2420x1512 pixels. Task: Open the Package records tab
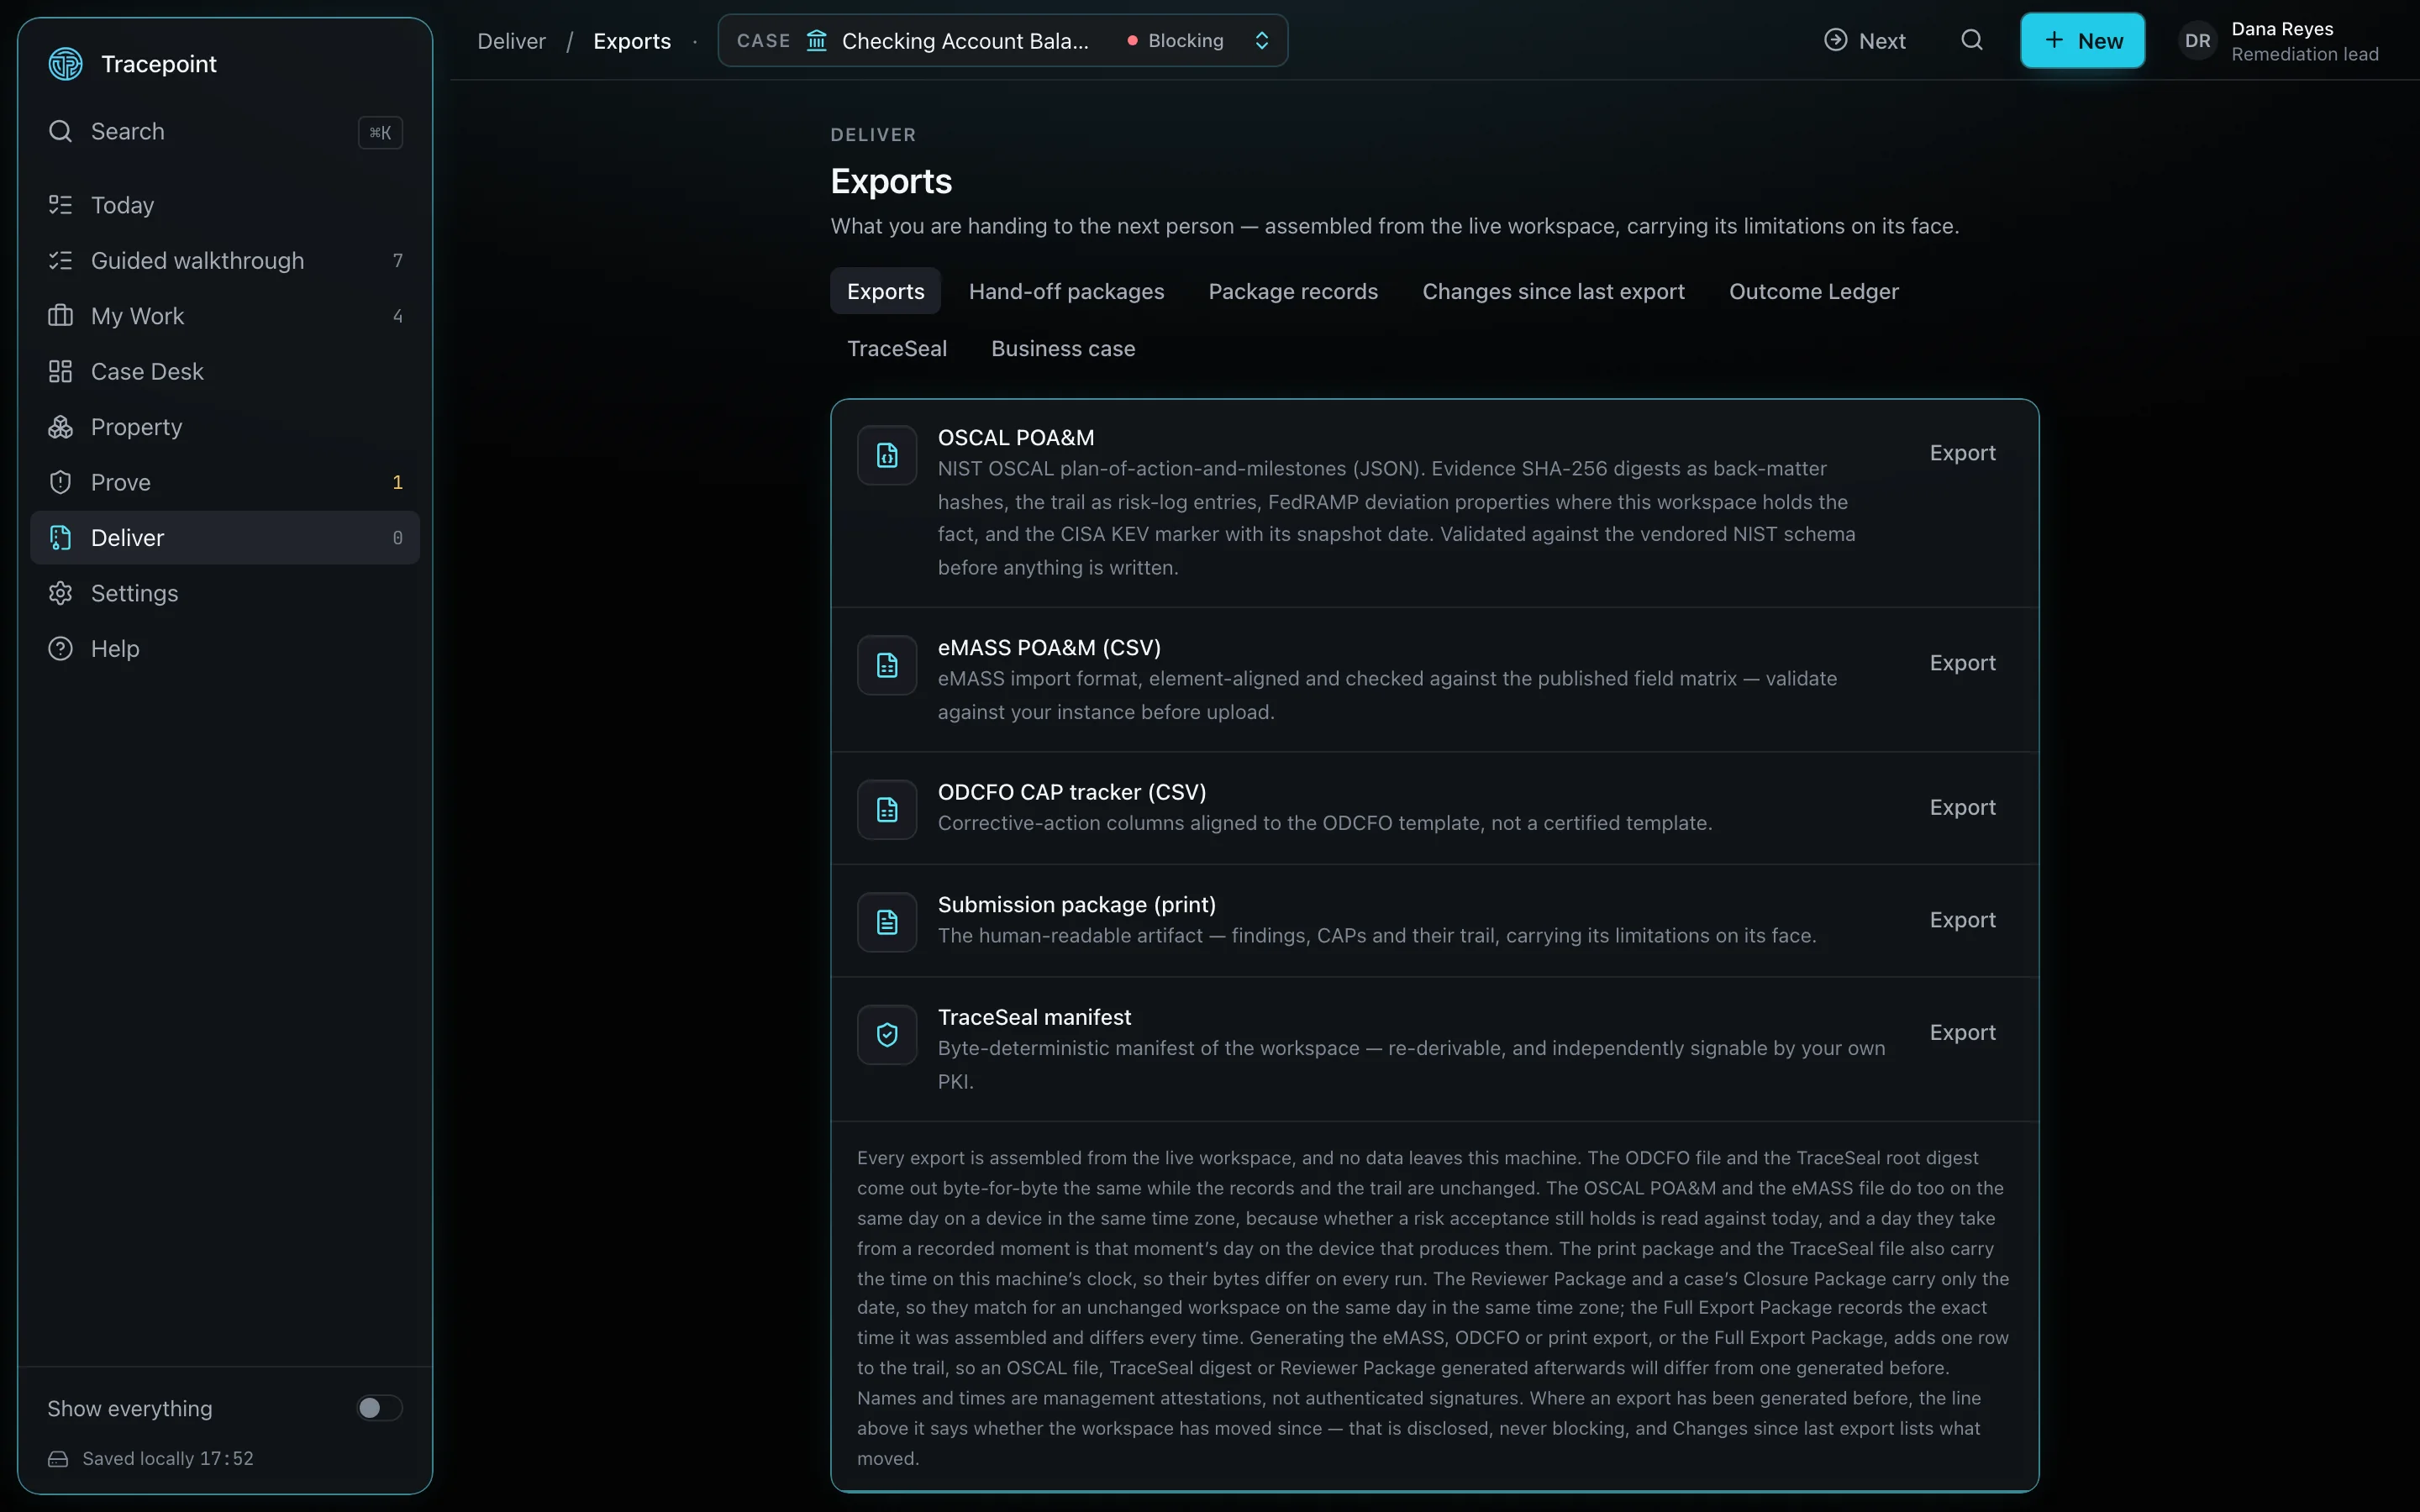[1293, 291]
